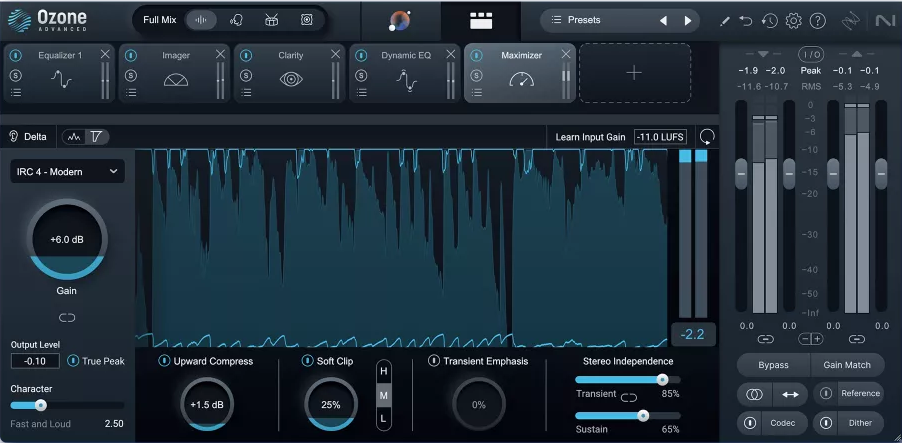This screenshot has height=443, width=902.
Task: Remove the Equalizer 1 module
Action: (x=105, y=54)
